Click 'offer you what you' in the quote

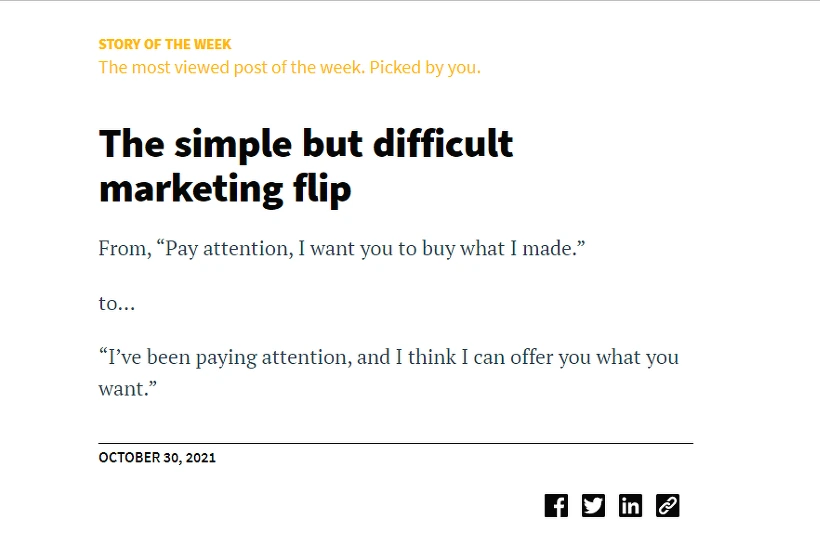tap(595, 358)
